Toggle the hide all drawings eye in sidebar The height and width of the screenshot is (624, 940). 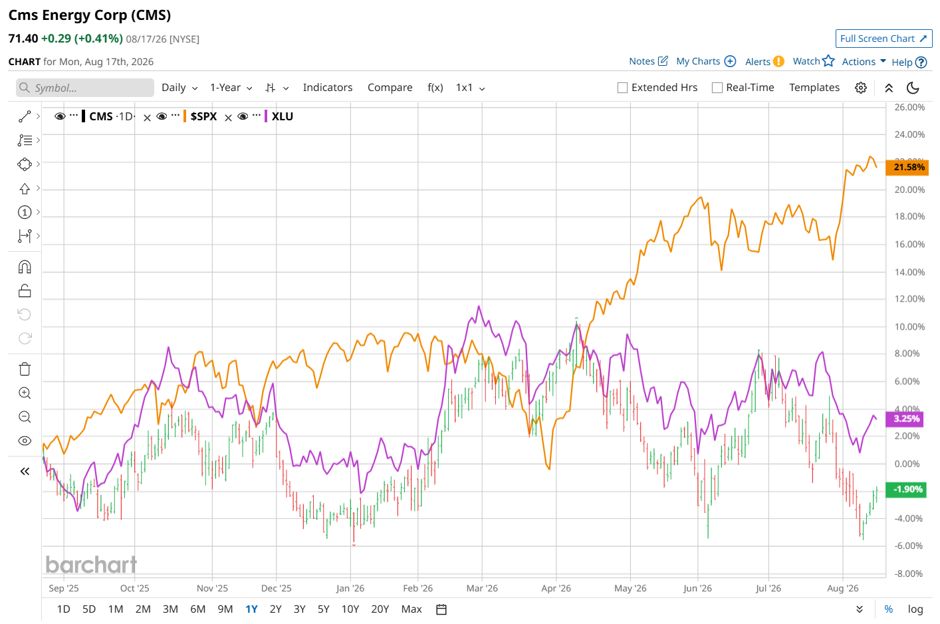pos(25,441)
